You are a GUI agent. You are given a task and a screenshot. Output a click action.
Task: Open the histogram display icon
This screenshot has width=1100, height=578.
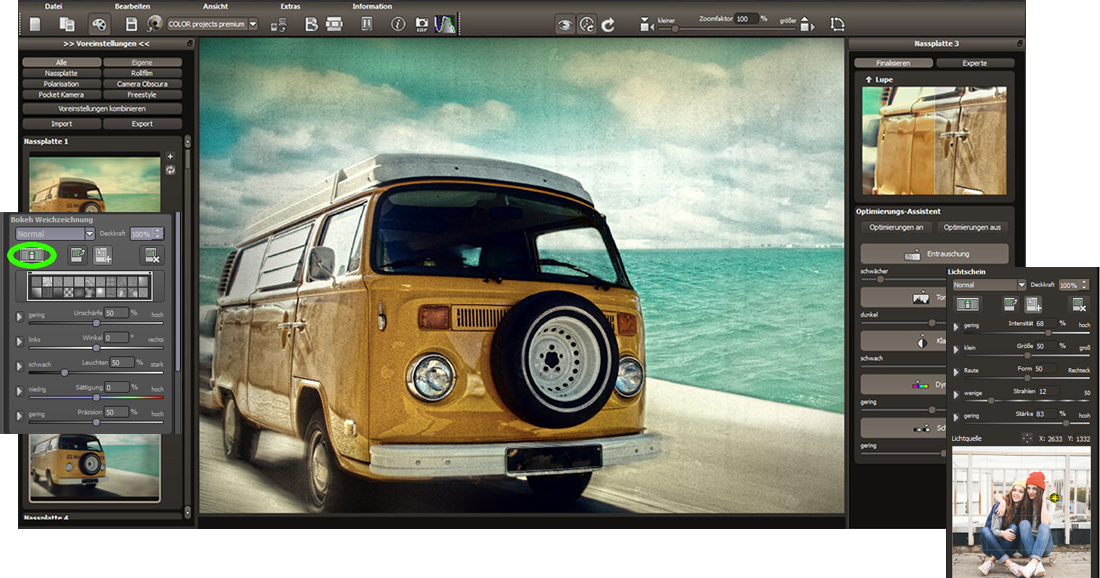(444, 24)
